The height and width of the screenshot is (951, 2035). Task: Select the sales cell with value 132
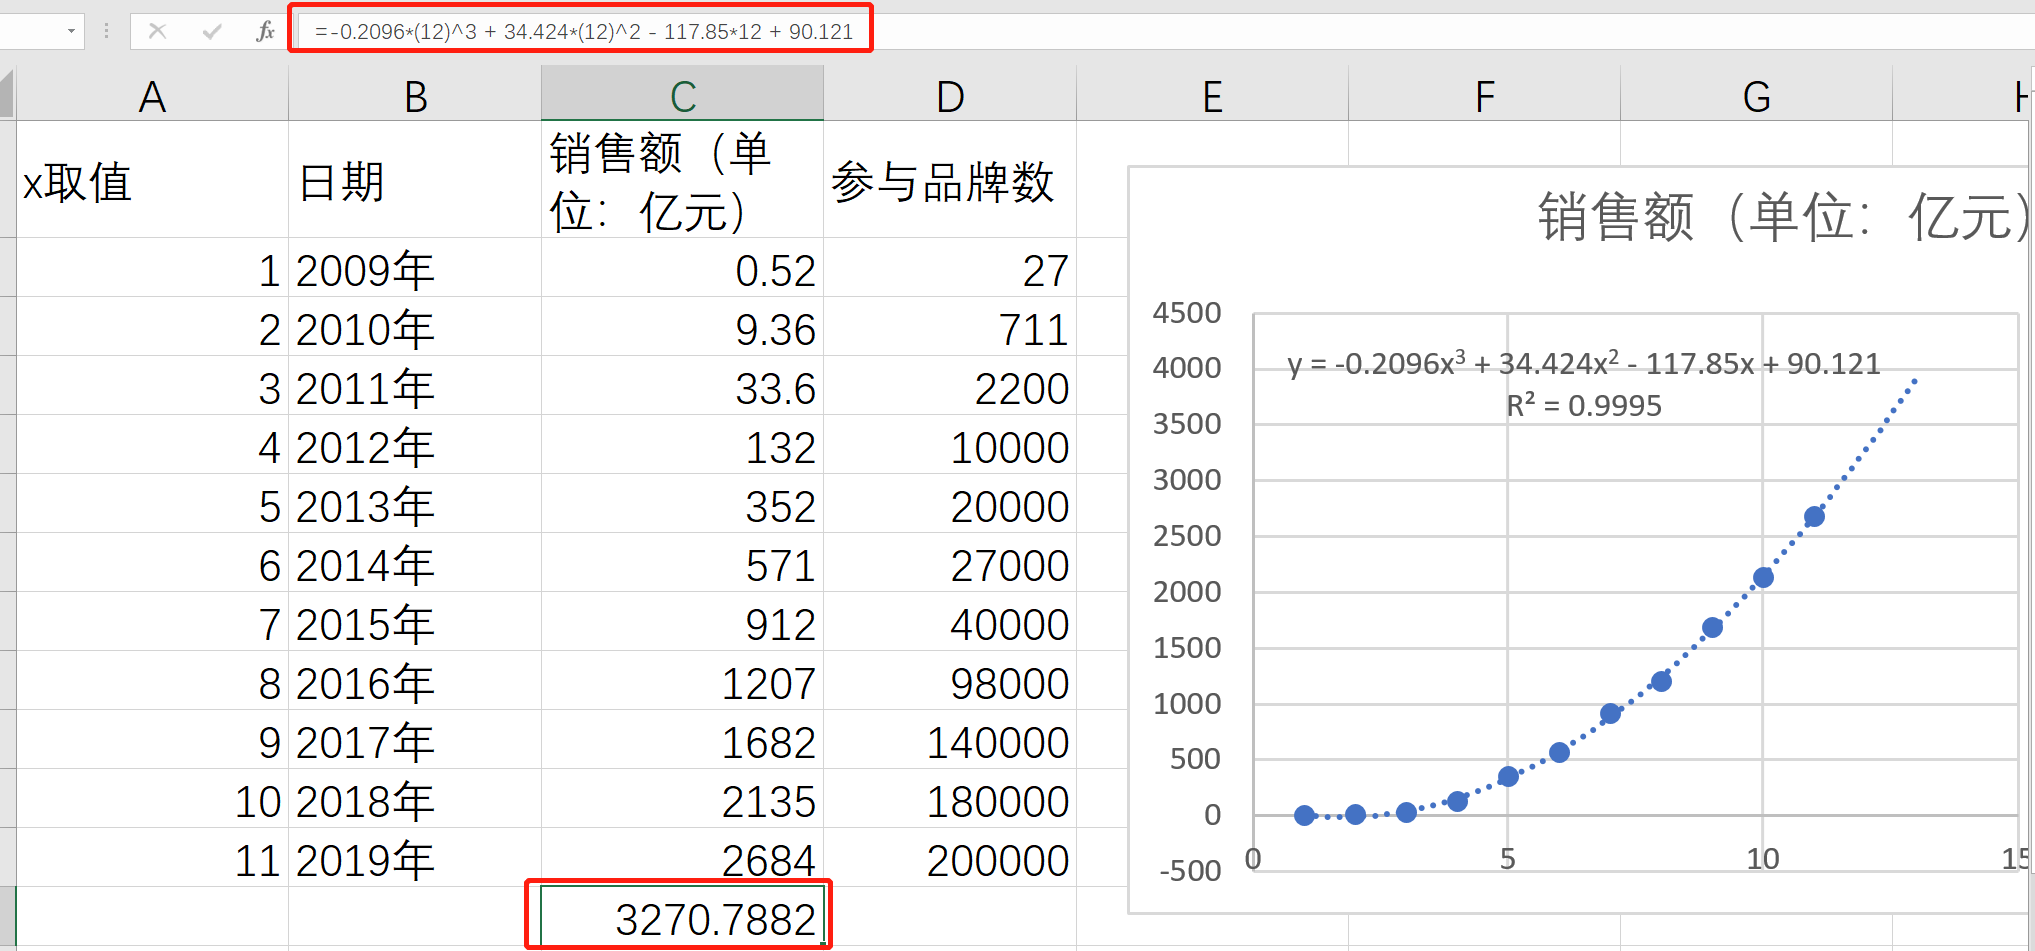[x=682, y=445]
